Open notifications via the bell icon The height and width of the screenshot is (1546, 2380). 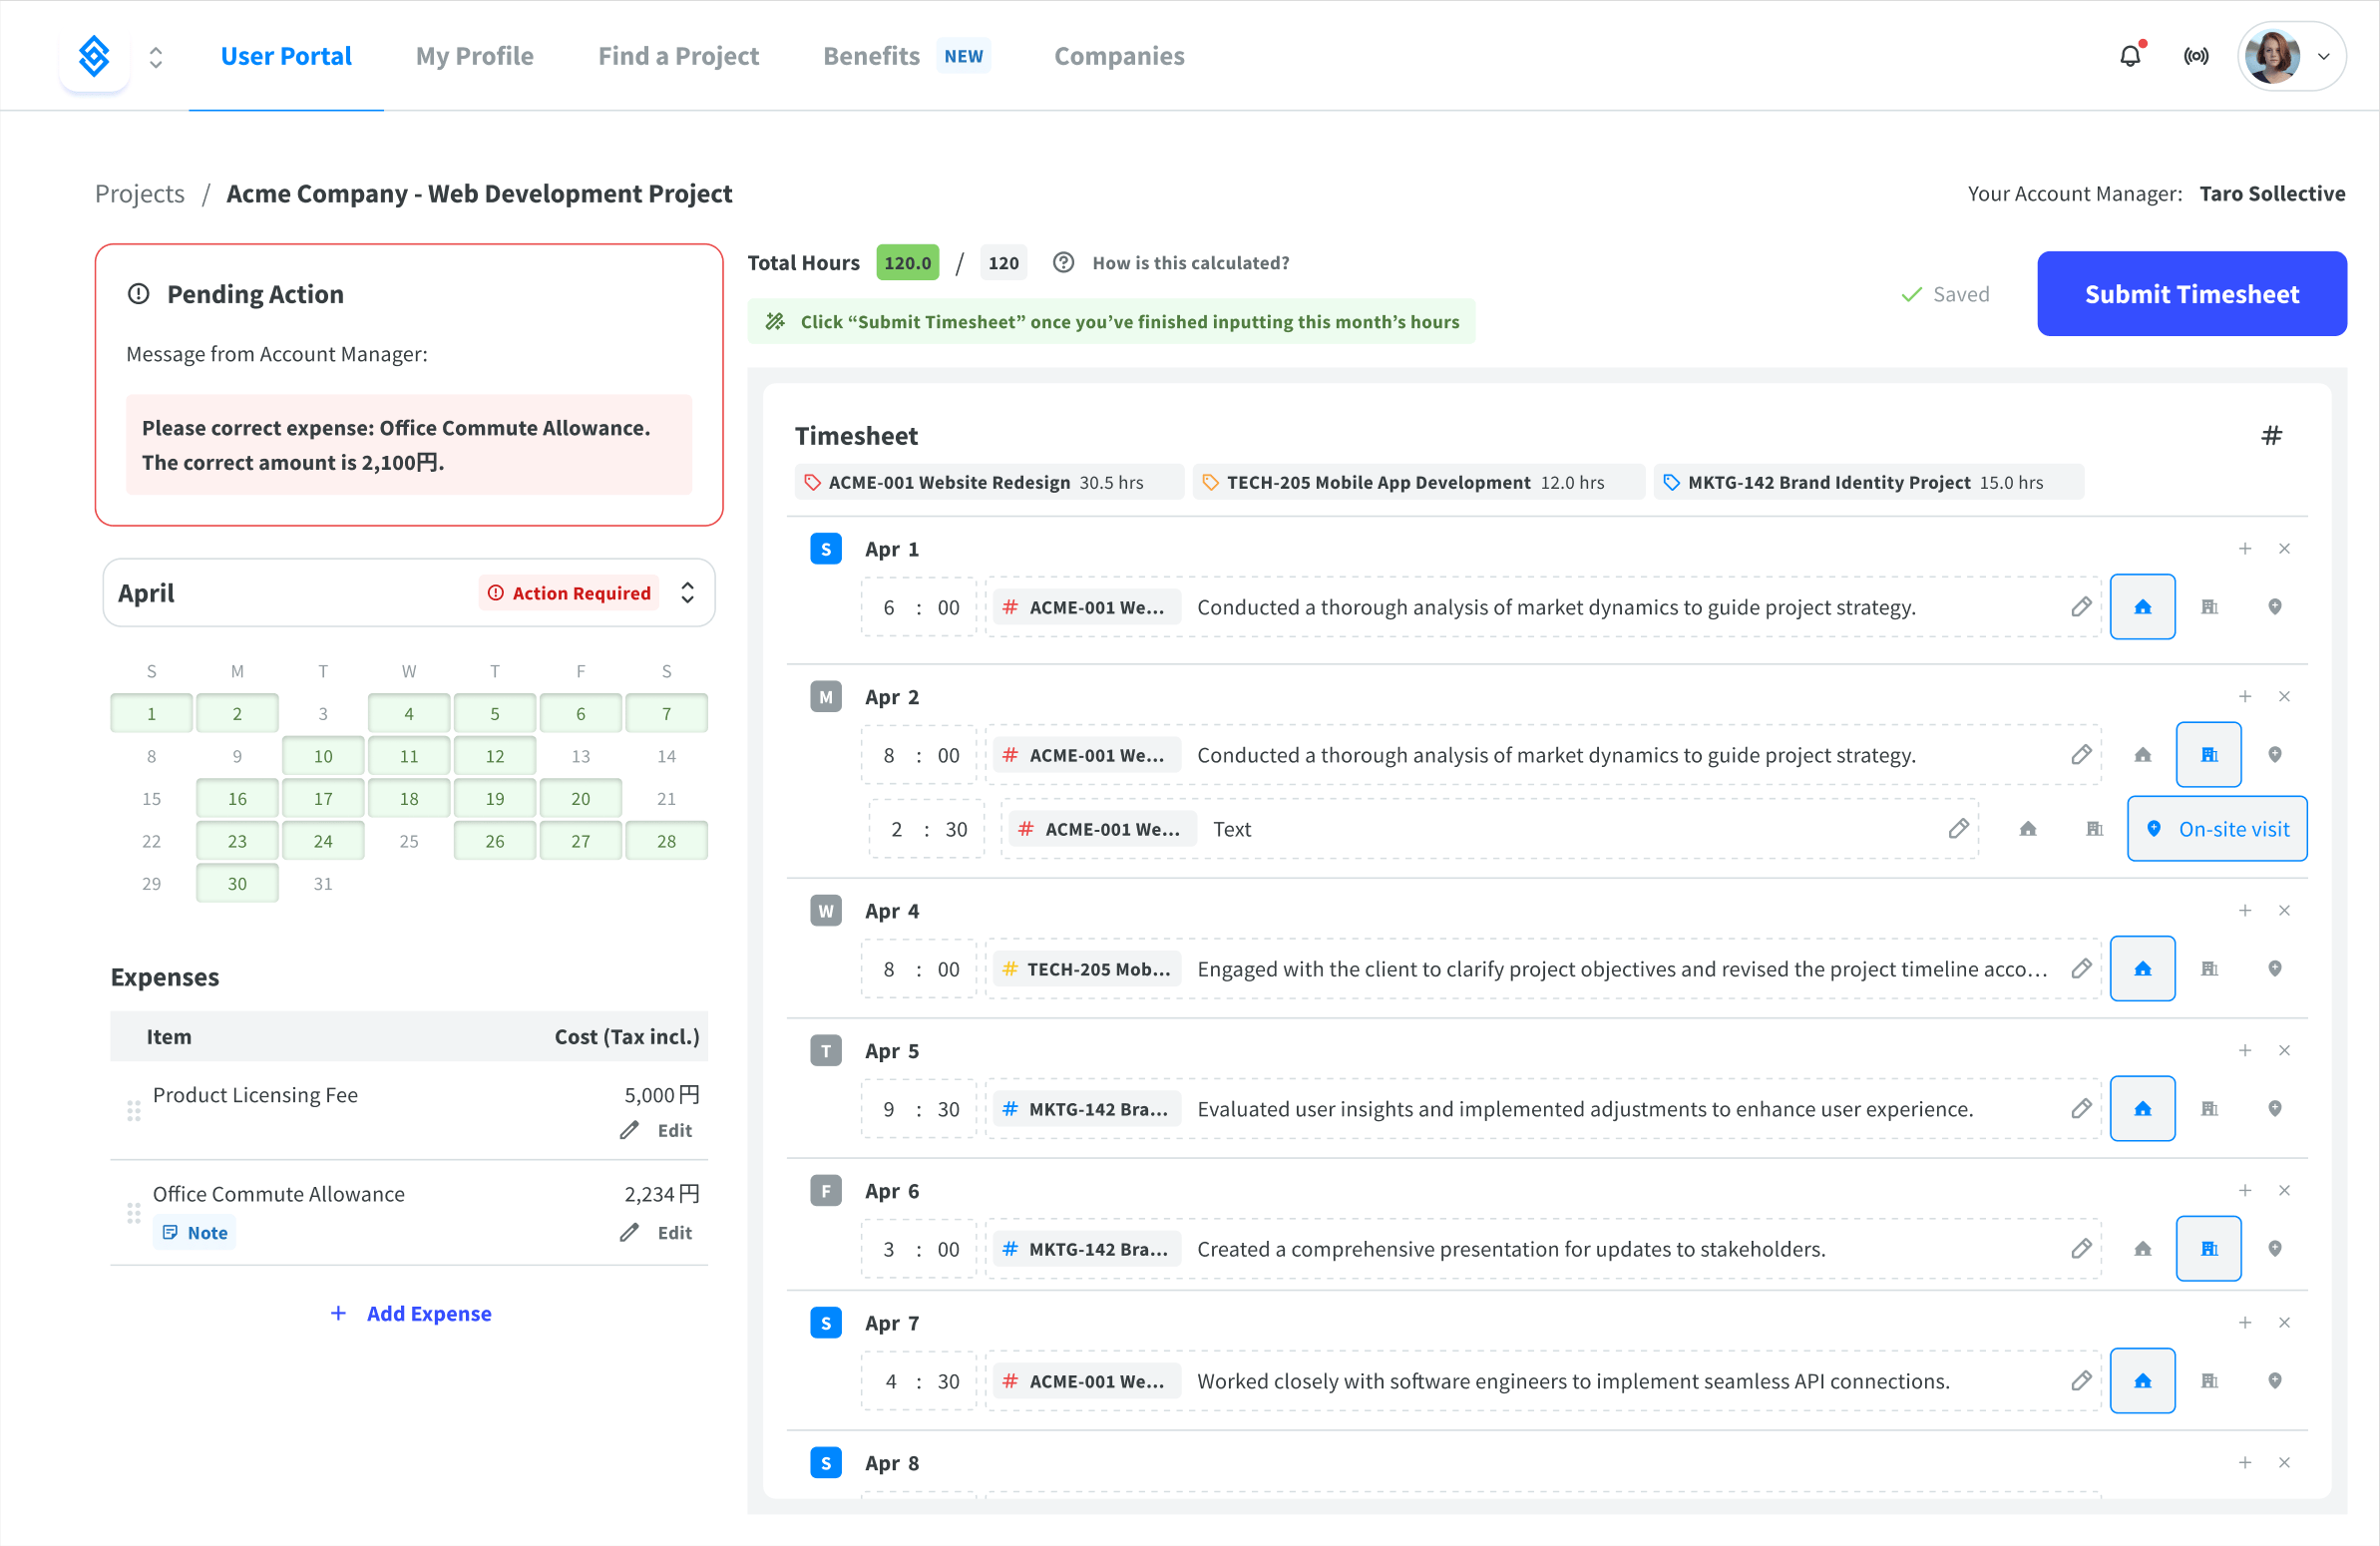click(x=2130, y=55)
